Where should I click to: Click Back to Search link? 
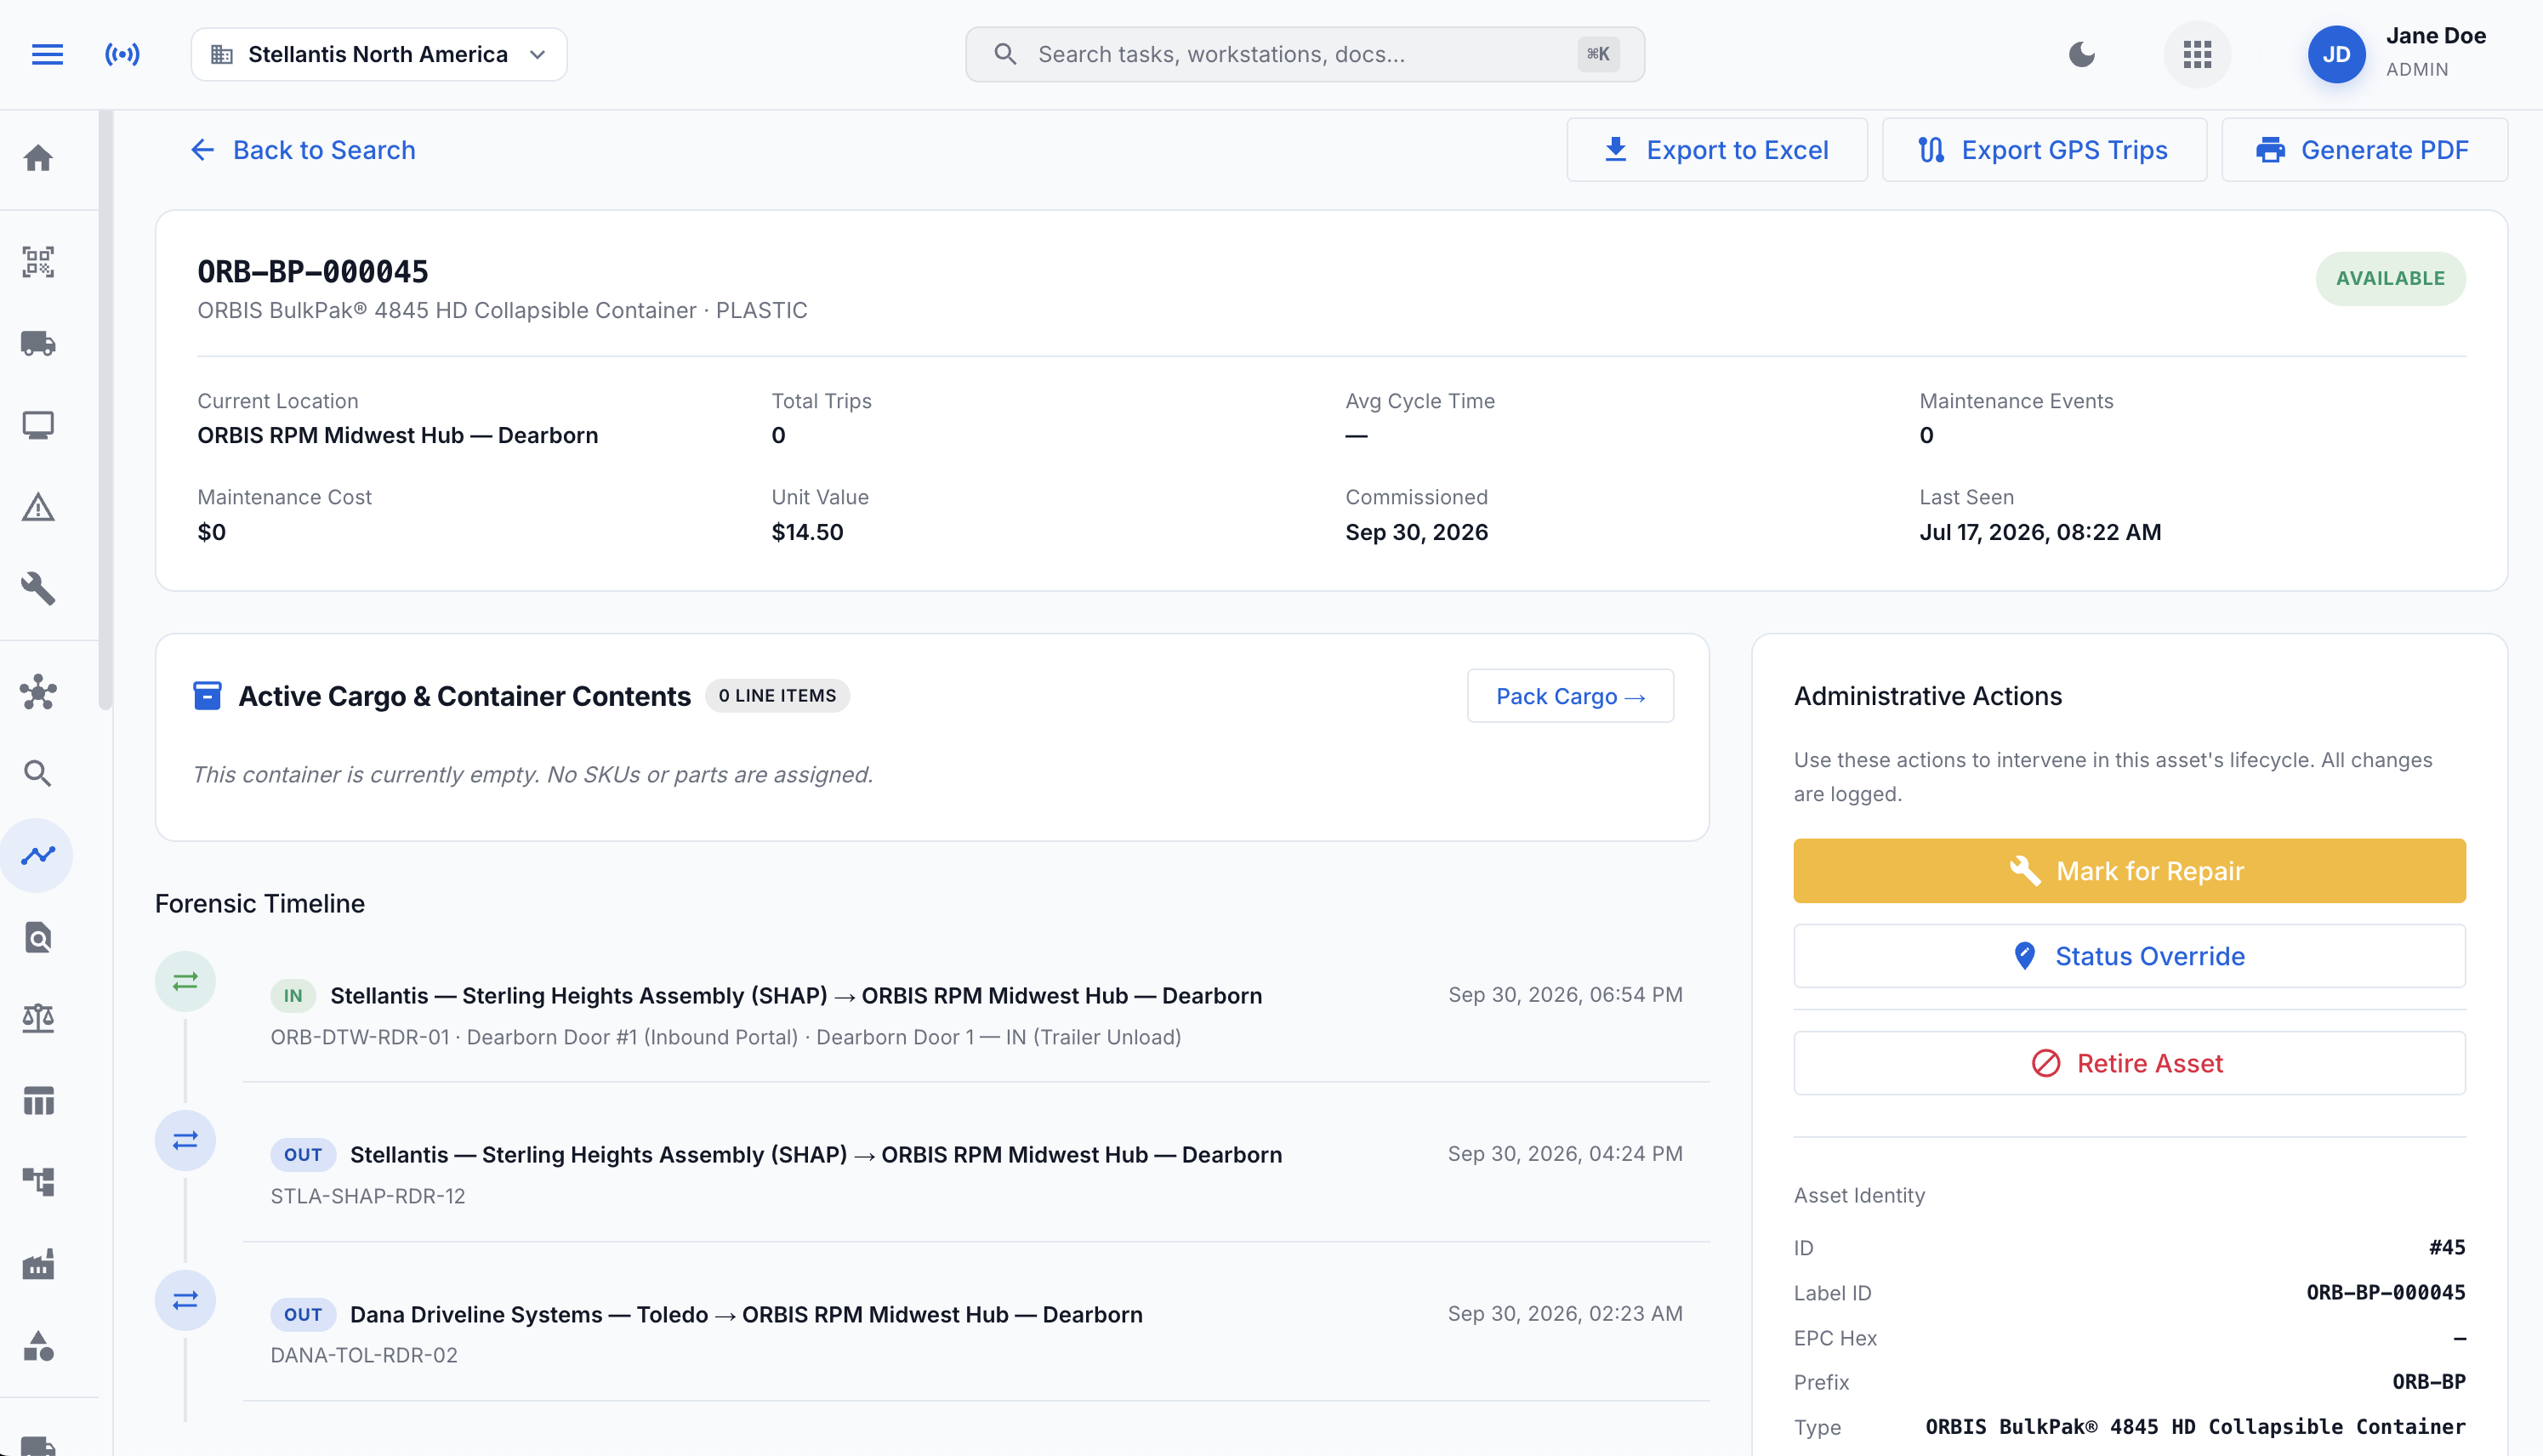click(303, 150)
